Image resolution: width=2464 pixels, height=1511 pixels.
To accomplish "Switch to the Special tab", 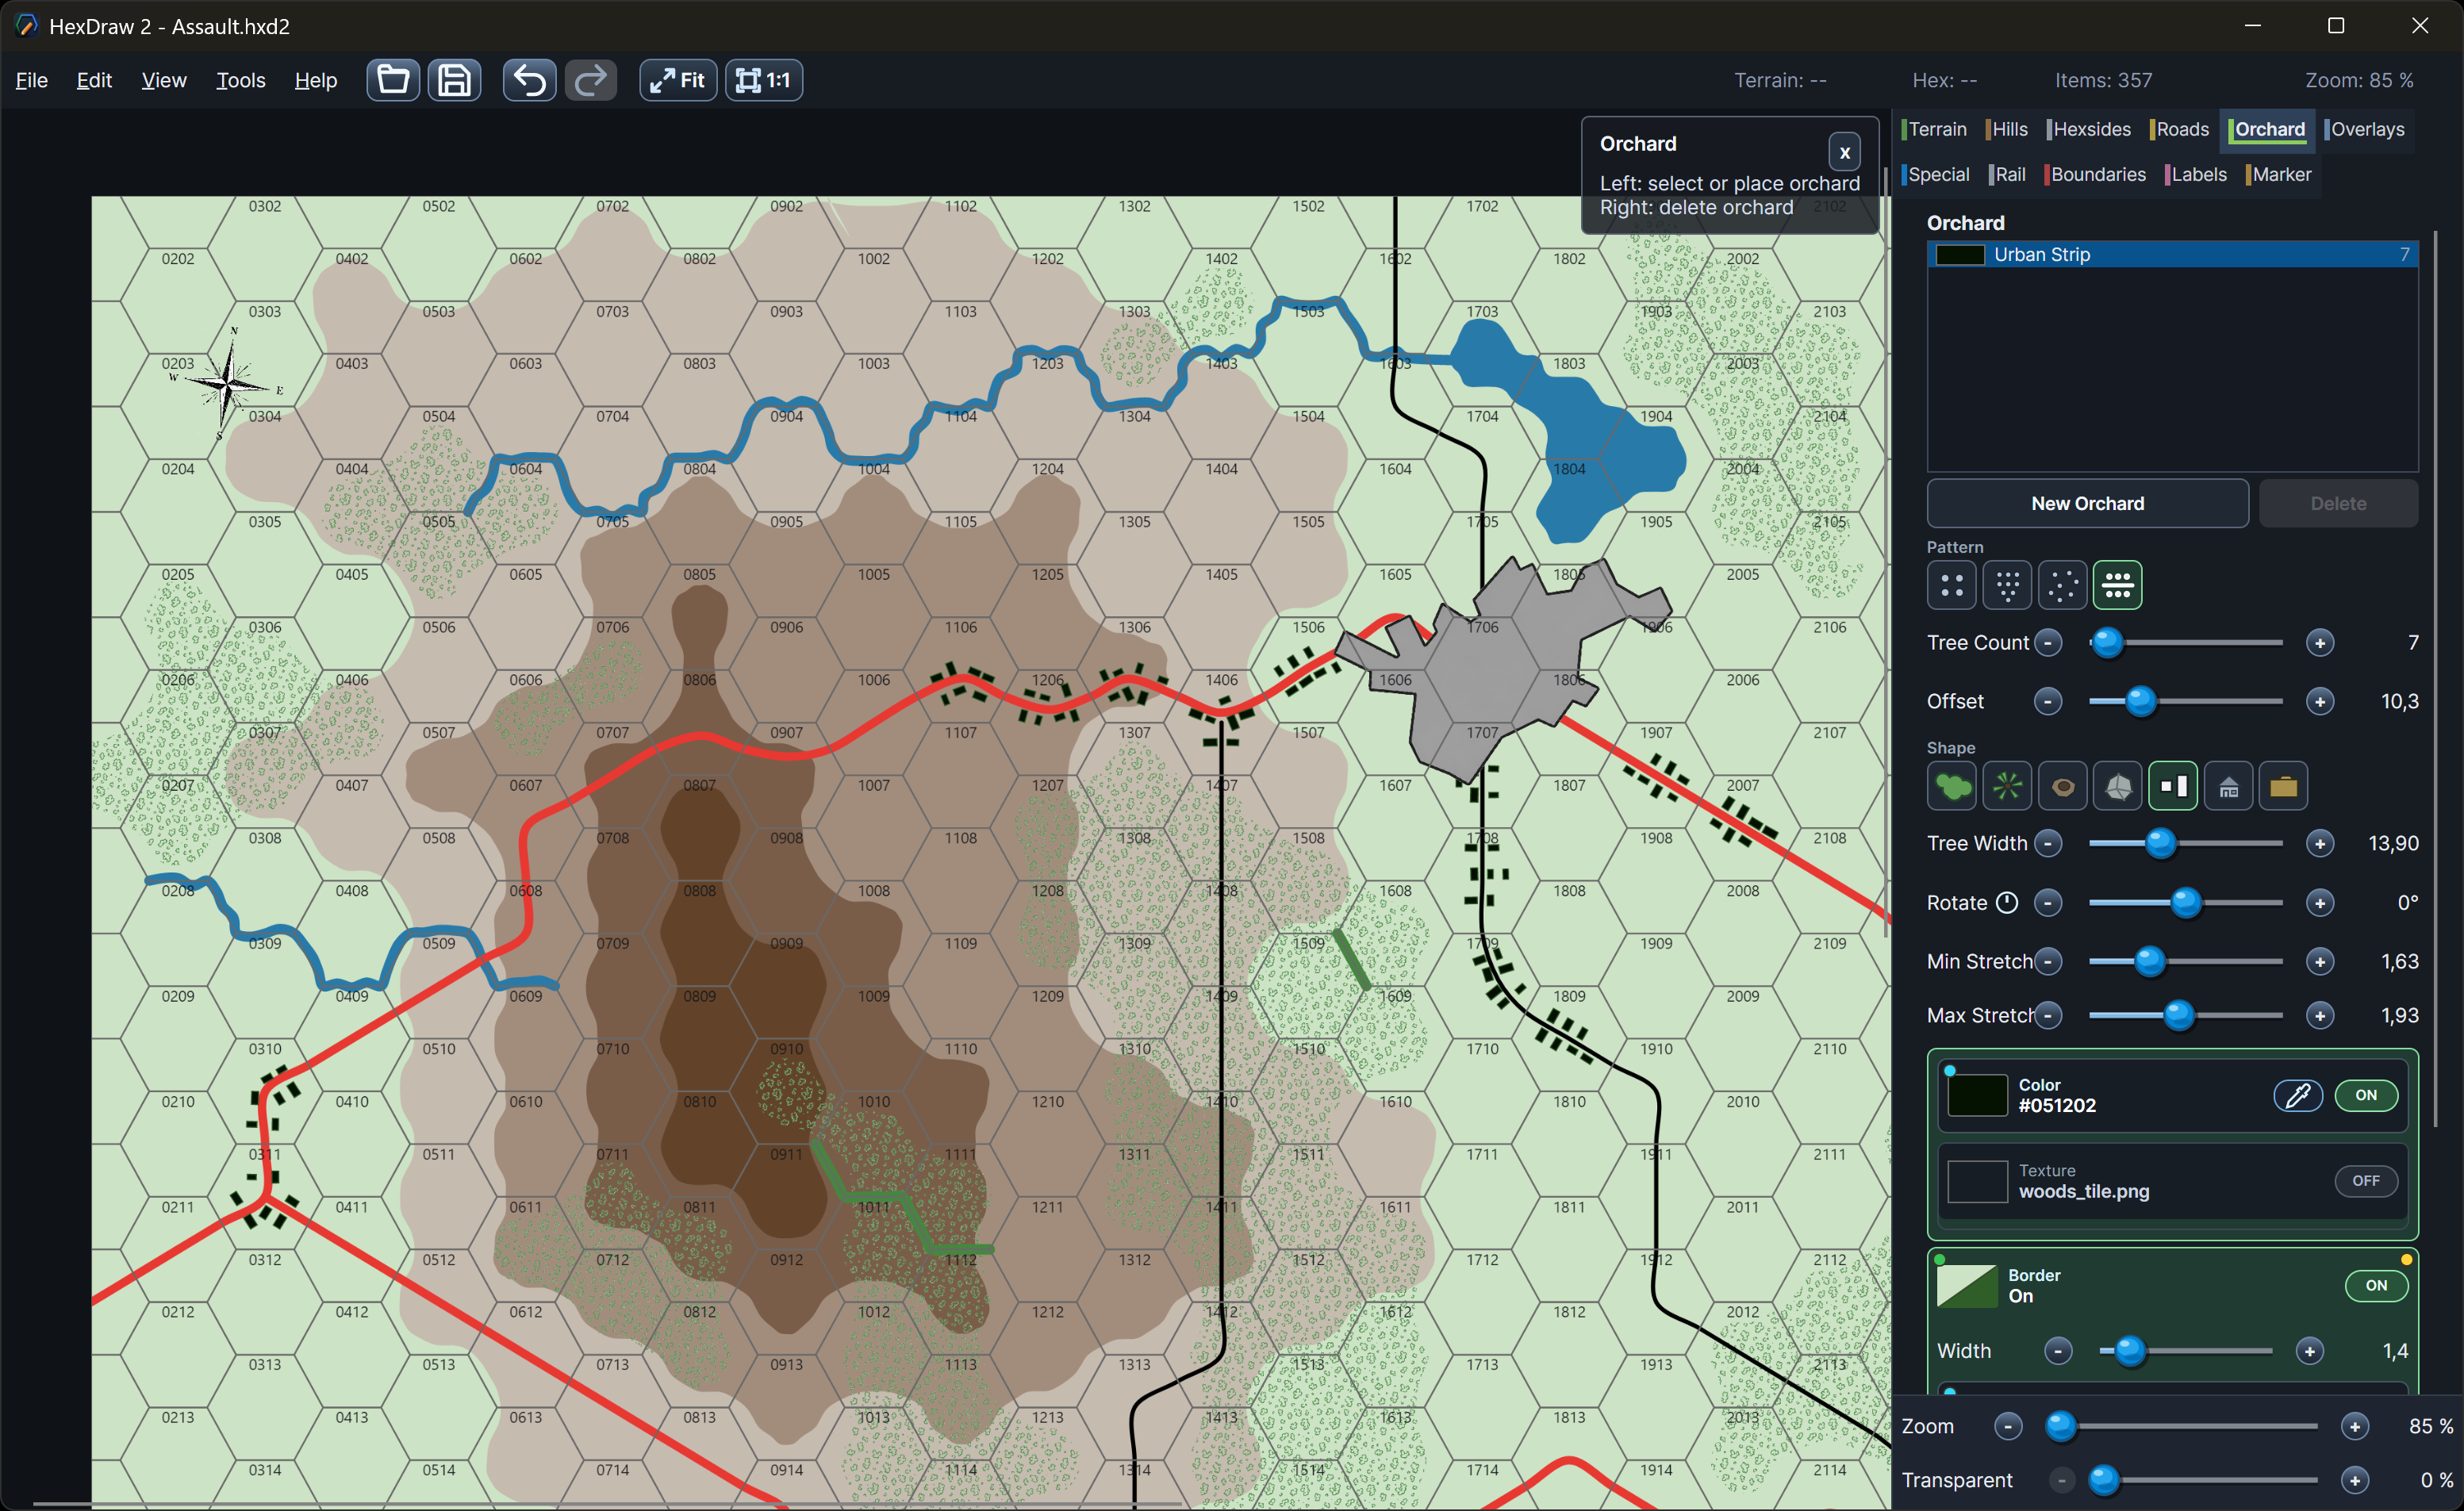I will [1936, 174].
